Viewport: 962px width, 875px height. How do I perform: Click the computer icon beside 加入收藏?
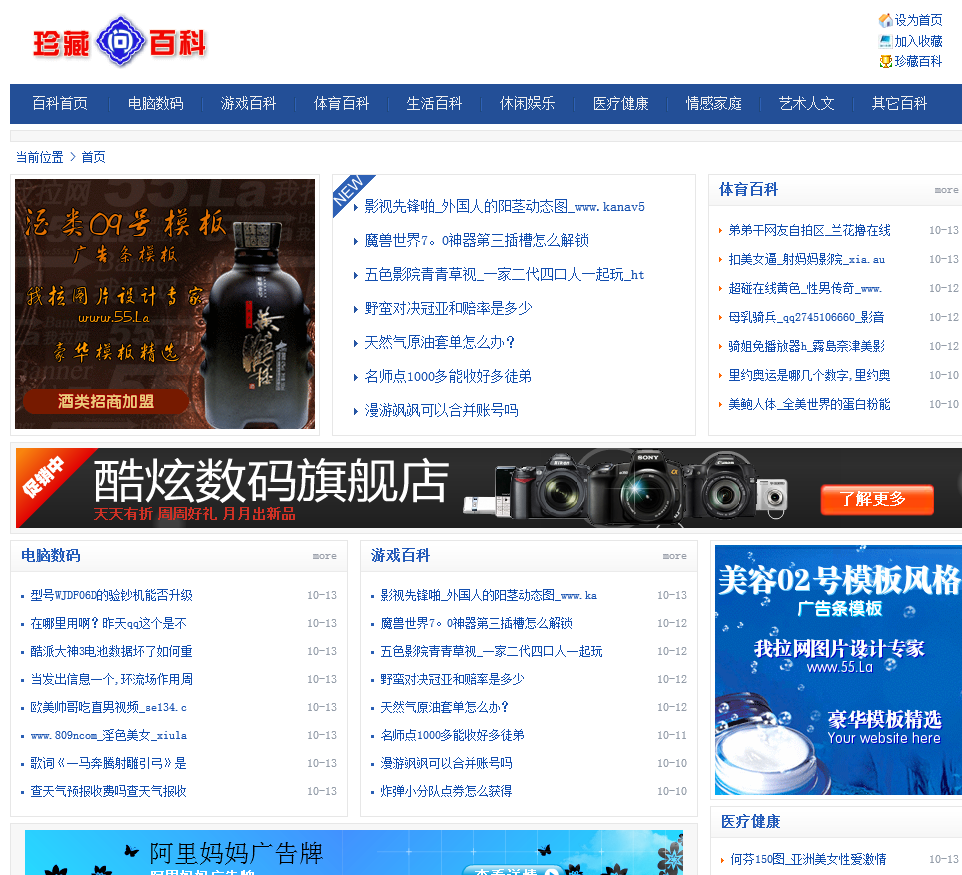click(885, 41)
